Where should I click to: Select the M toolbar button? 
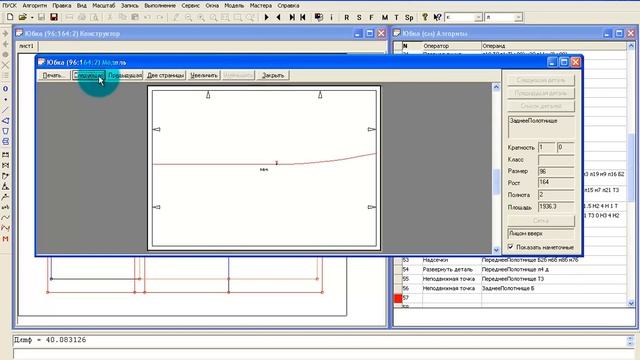pos(384,17)
